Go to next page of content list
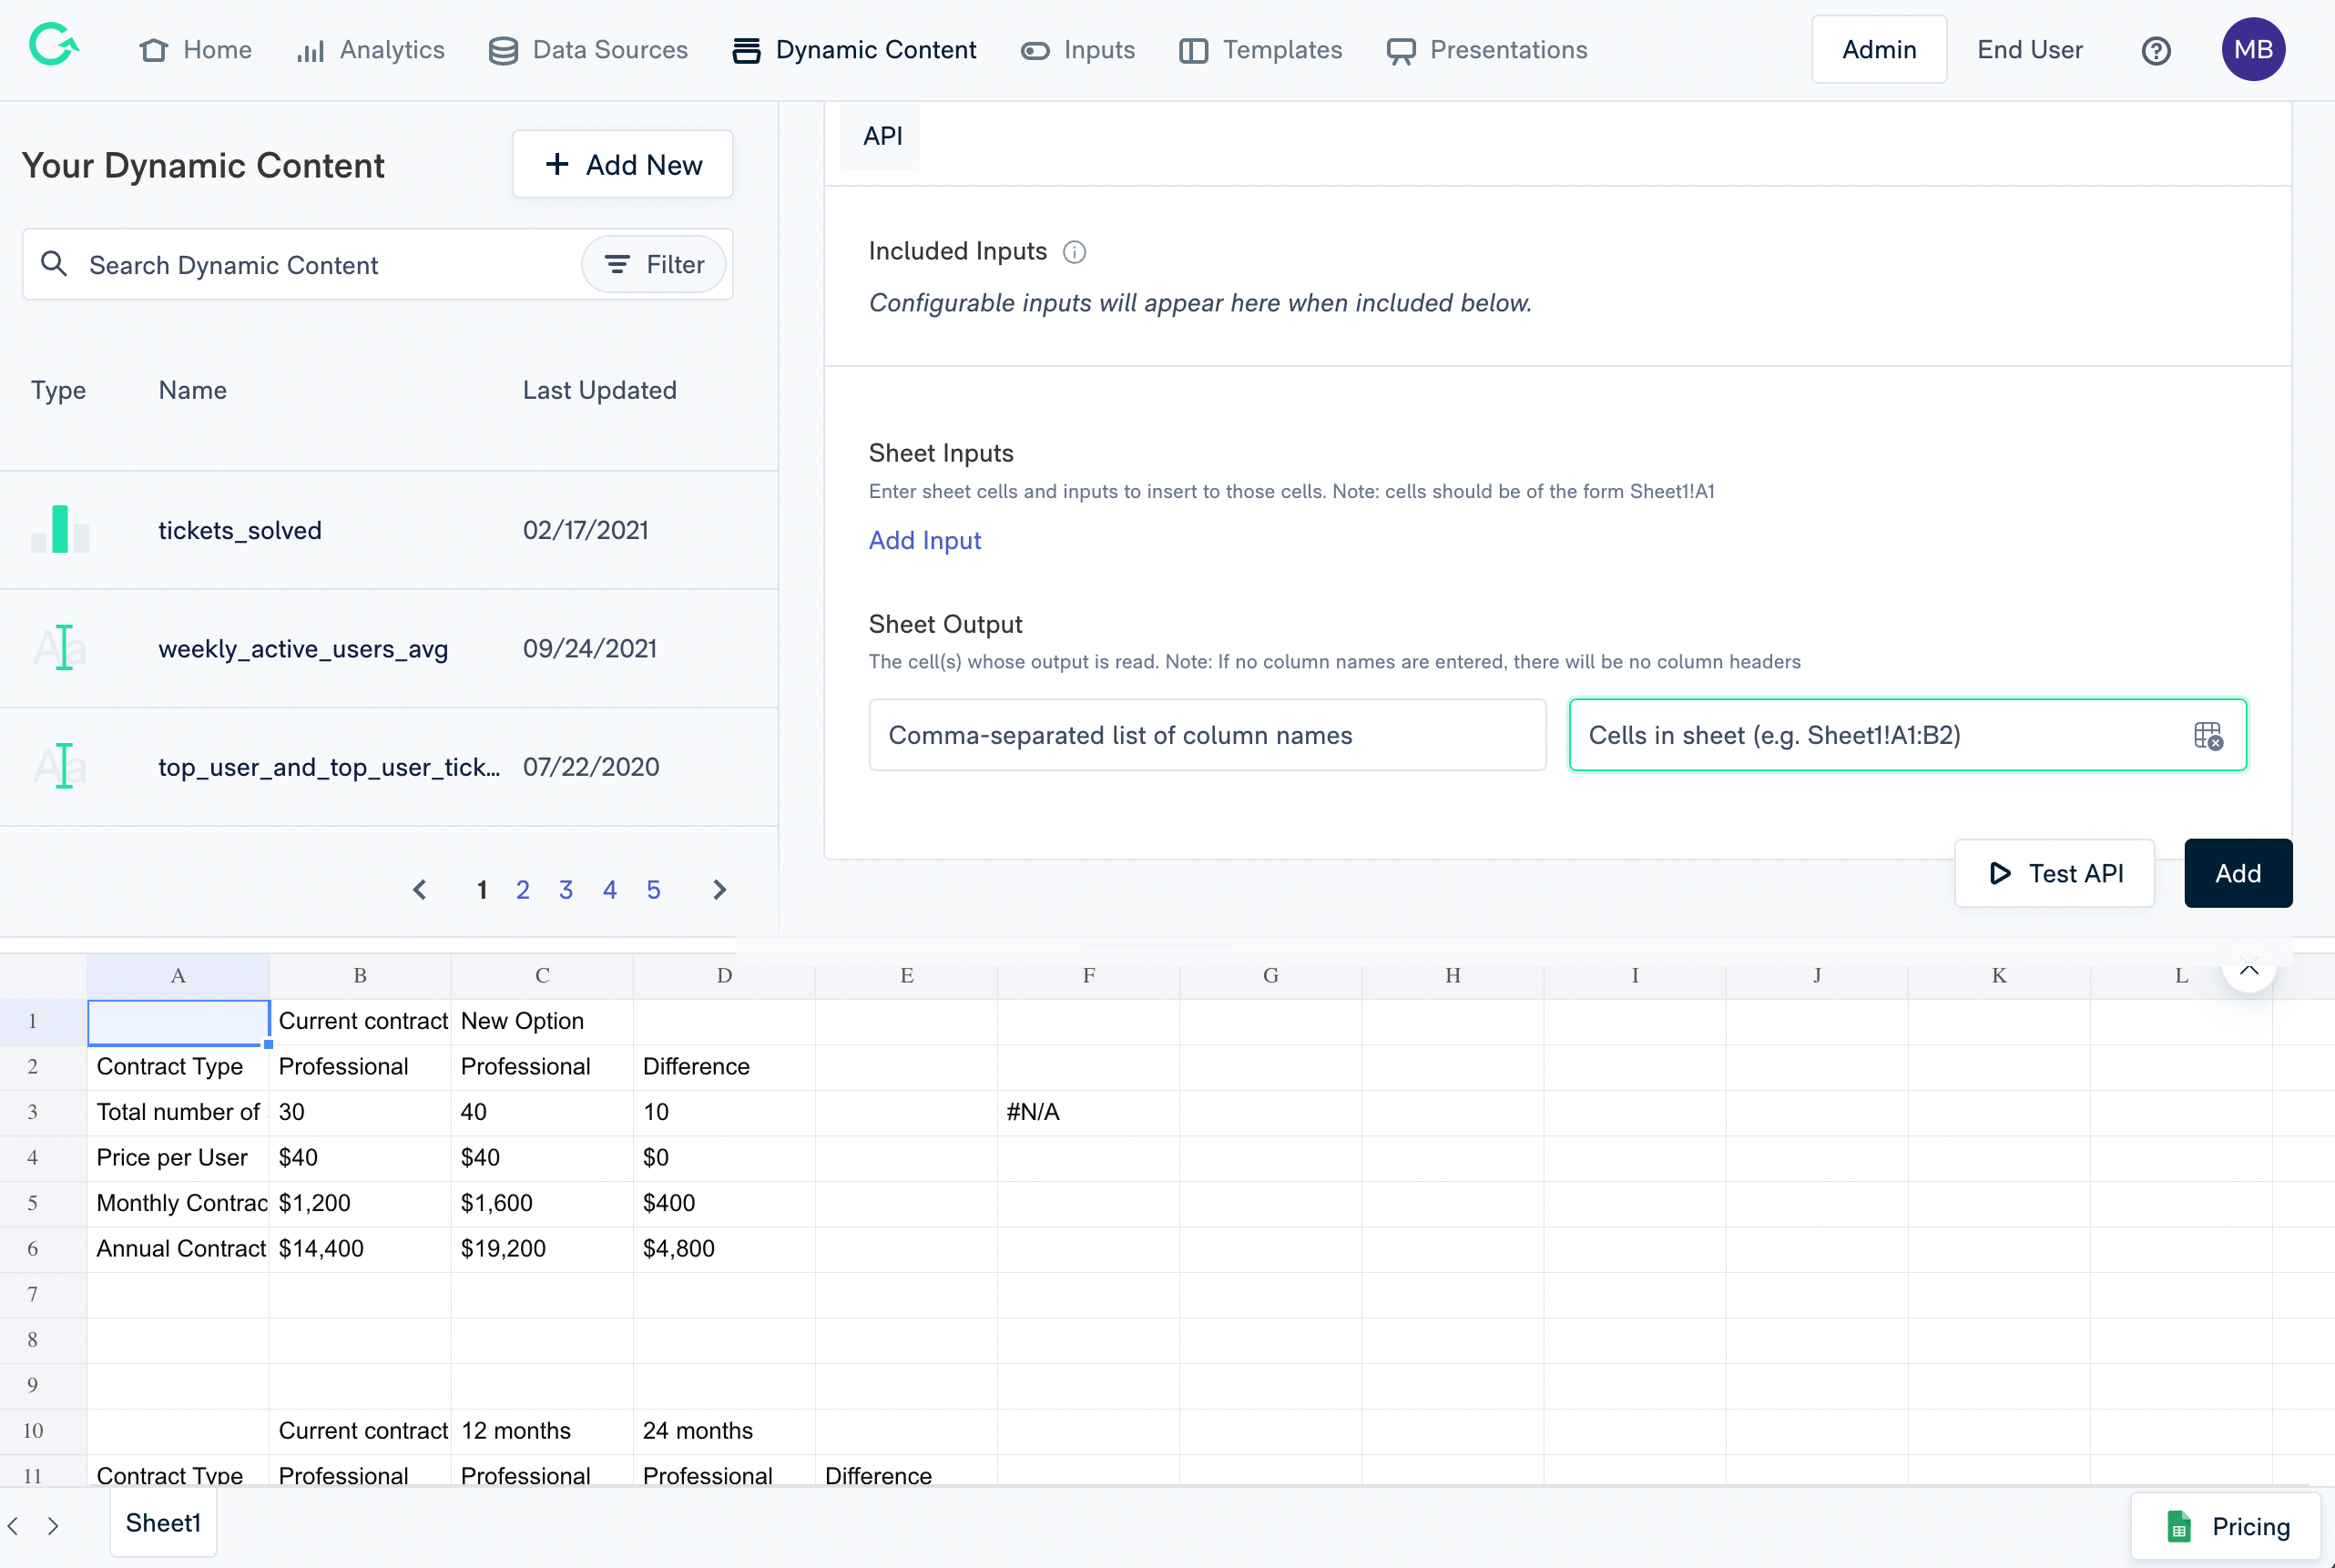This screenshot has height=1568, width=2335. [719, 889]
